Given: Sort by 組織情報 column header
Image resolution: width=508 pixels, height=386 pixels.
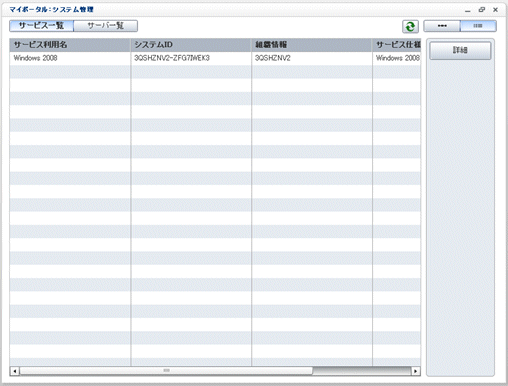Looking at the screenshot, I should (x=312, y=45).
